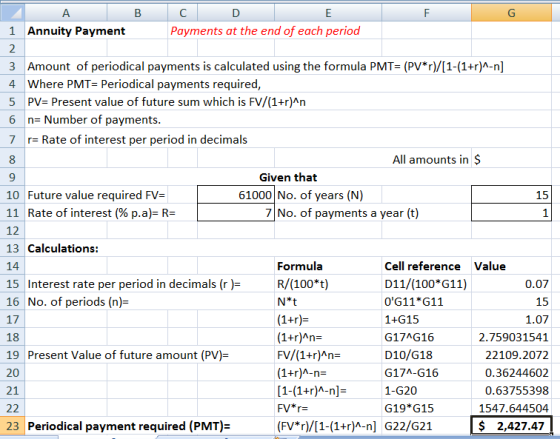The width and height of the screenshot is (560, 439).
Task: Select value cell 1.07
Action: coord(511,319)
